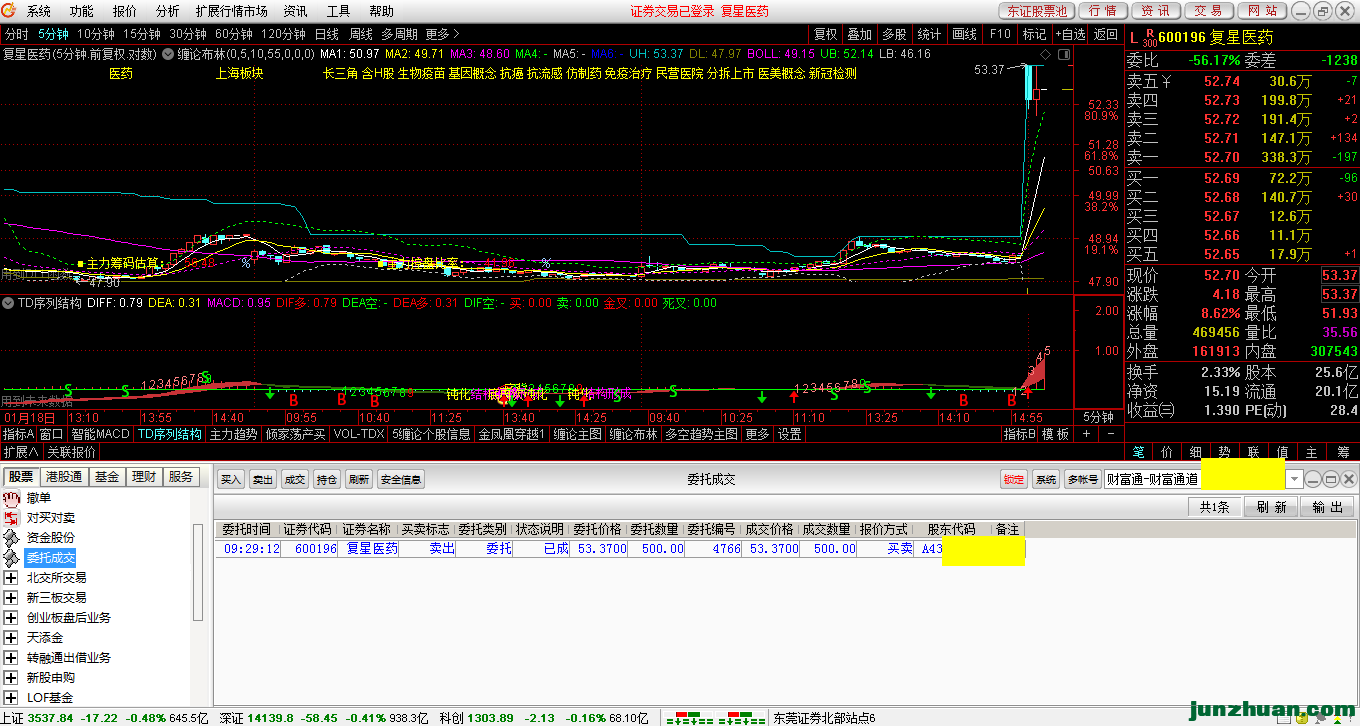The image size is (1360, 726).
Task: Click the 关联报价 tab
Action: [72, 452]
